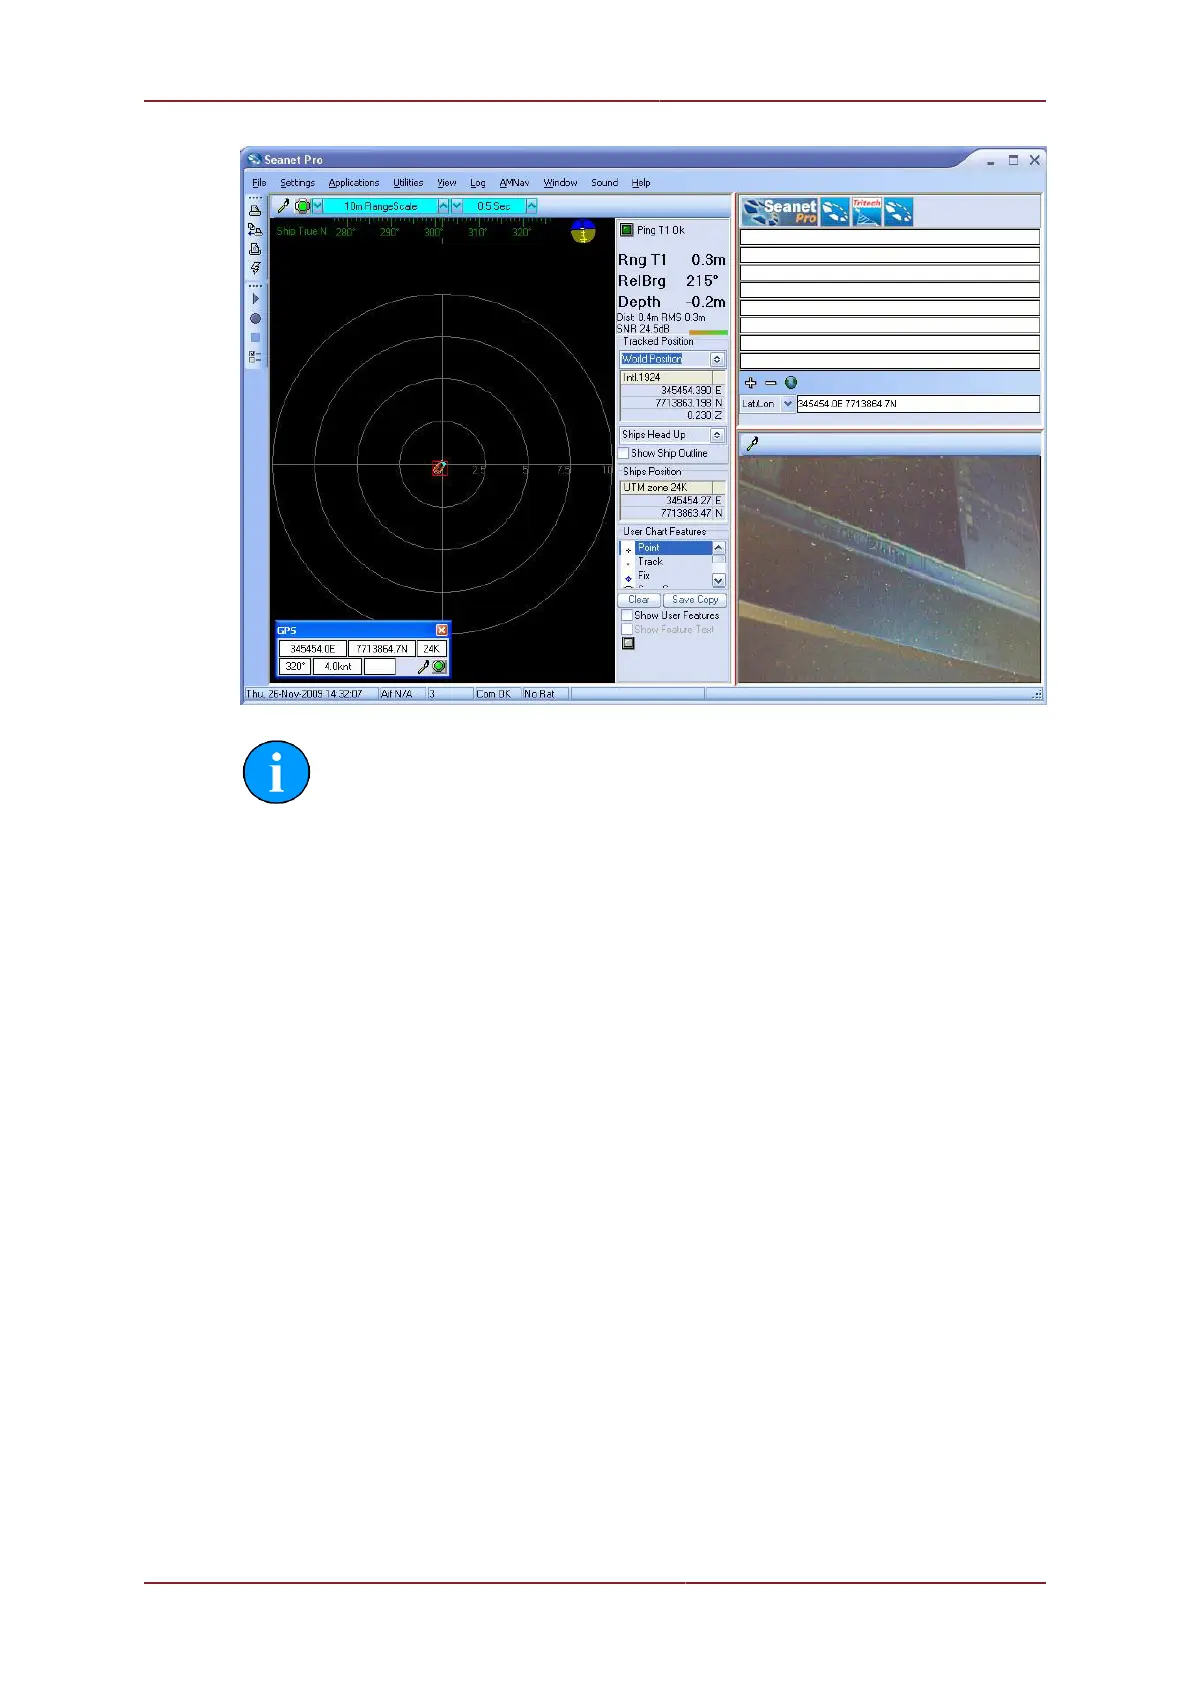1191x1684 pixels.
Task: Click Com OK in the status bar
Action: pos(493,694)
